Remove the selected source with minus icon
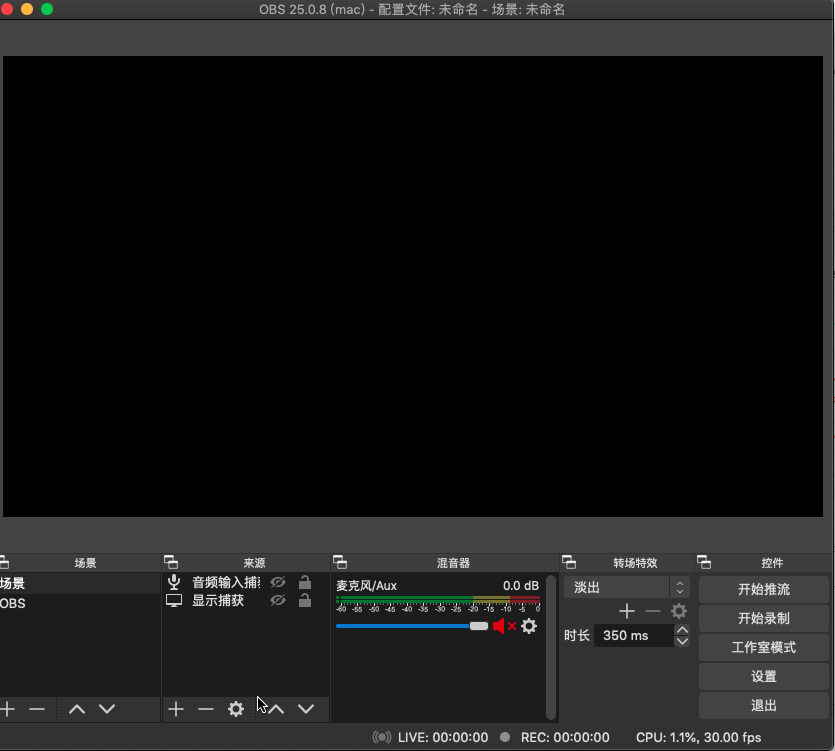Screen dimensions: 835x751 206,709
